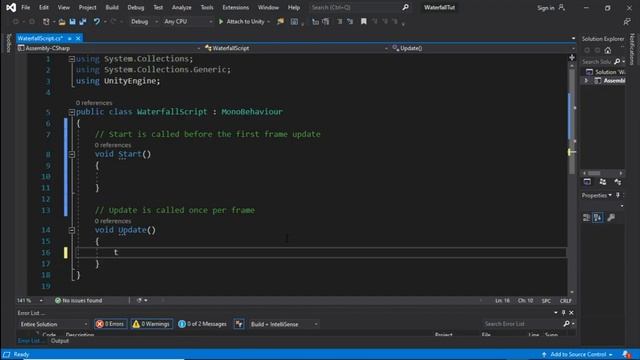Click the Home icon in Solution Explorer
The height and width of the screenshot is (360, 640).
click(608, 51)
